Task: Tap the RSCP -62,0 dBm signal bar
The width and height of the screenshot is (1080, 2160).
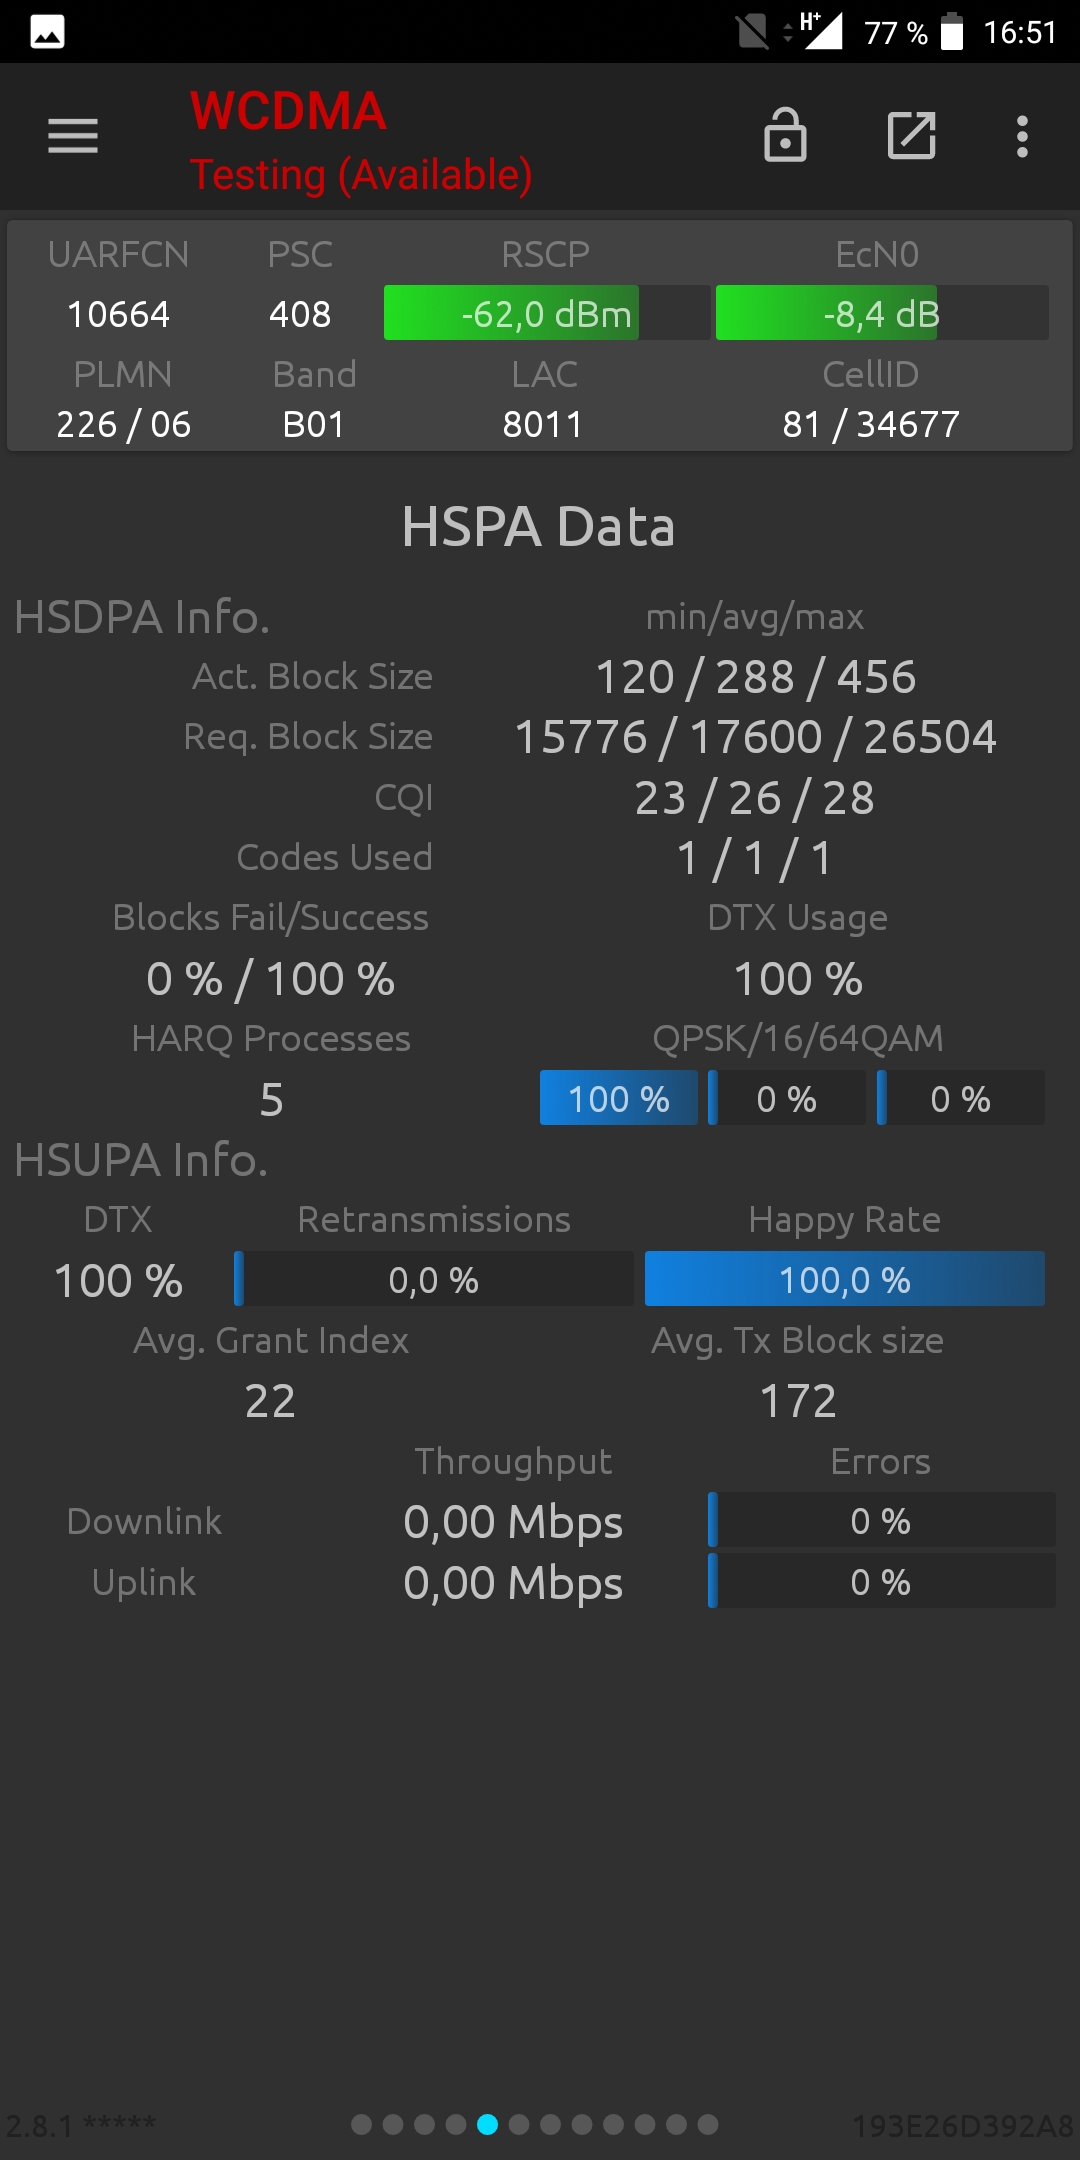Action: click(546, 313)
